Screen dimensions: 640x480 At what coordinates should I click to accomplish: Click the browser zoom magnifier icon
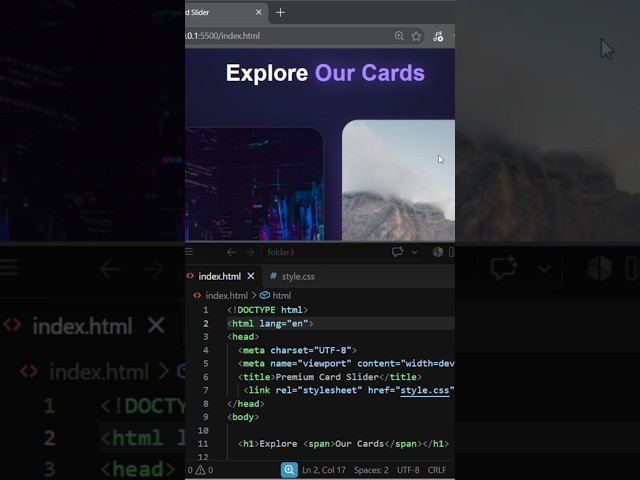(399, 36)
